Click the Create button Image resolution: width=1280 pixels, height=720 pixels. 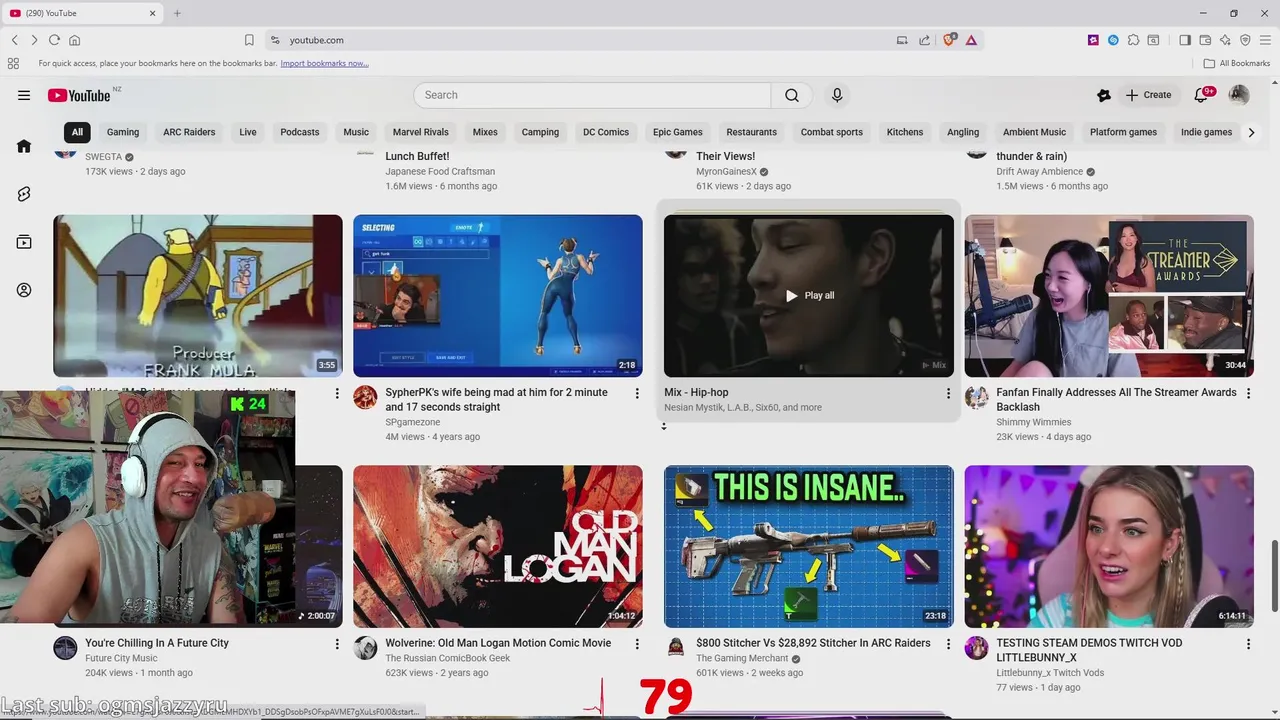pos(1148,95)
